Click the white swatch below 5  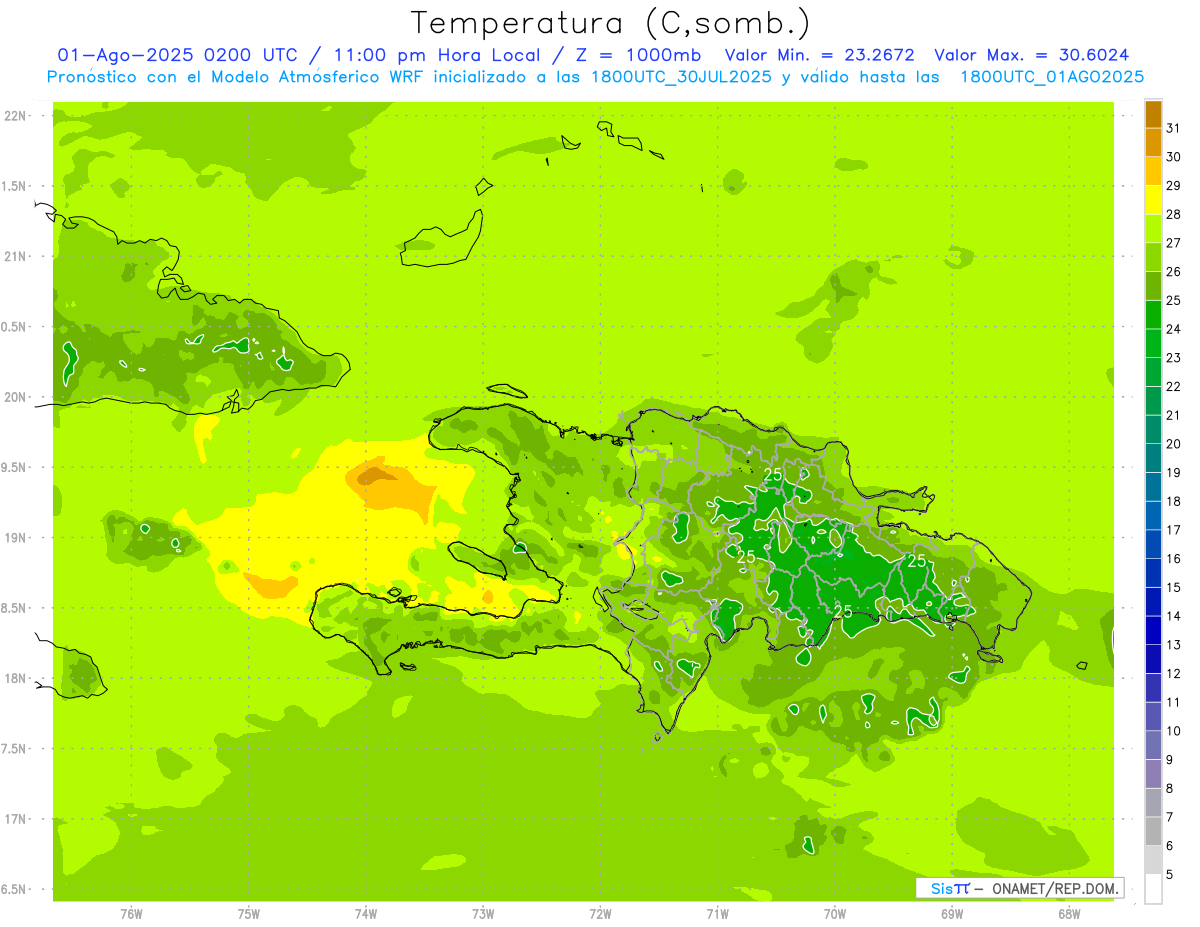tap(1153, 889)
